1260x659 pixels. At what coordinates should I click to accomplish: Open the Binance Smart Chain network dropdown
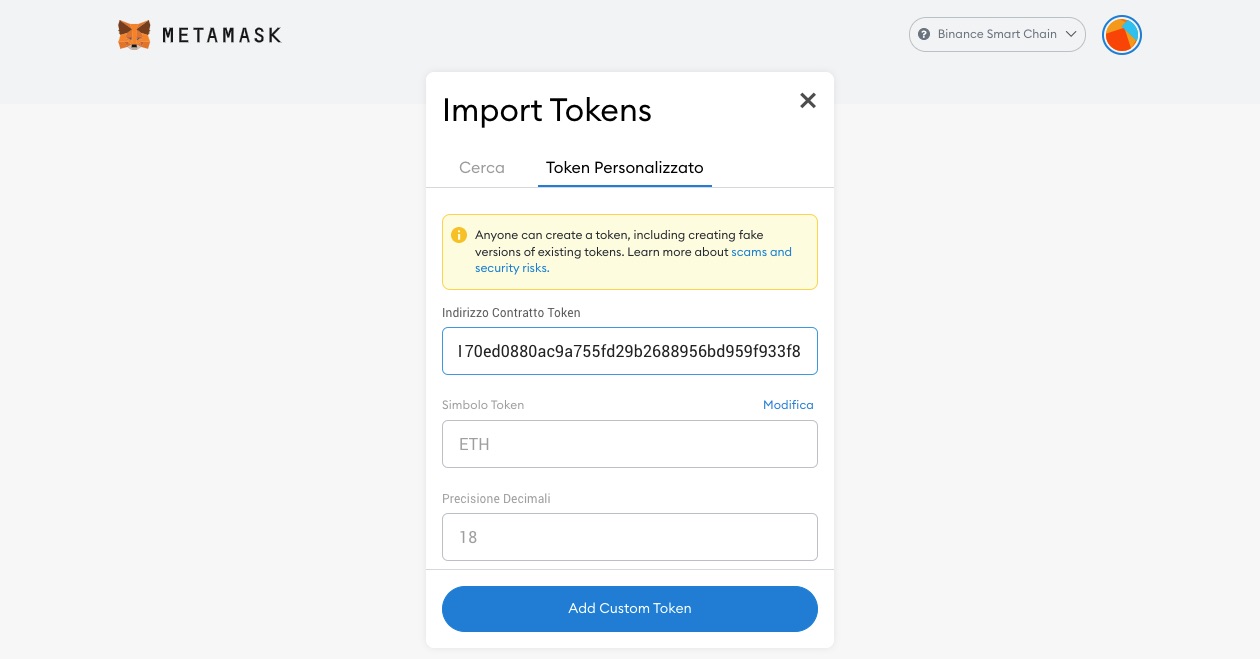[997, 34]
